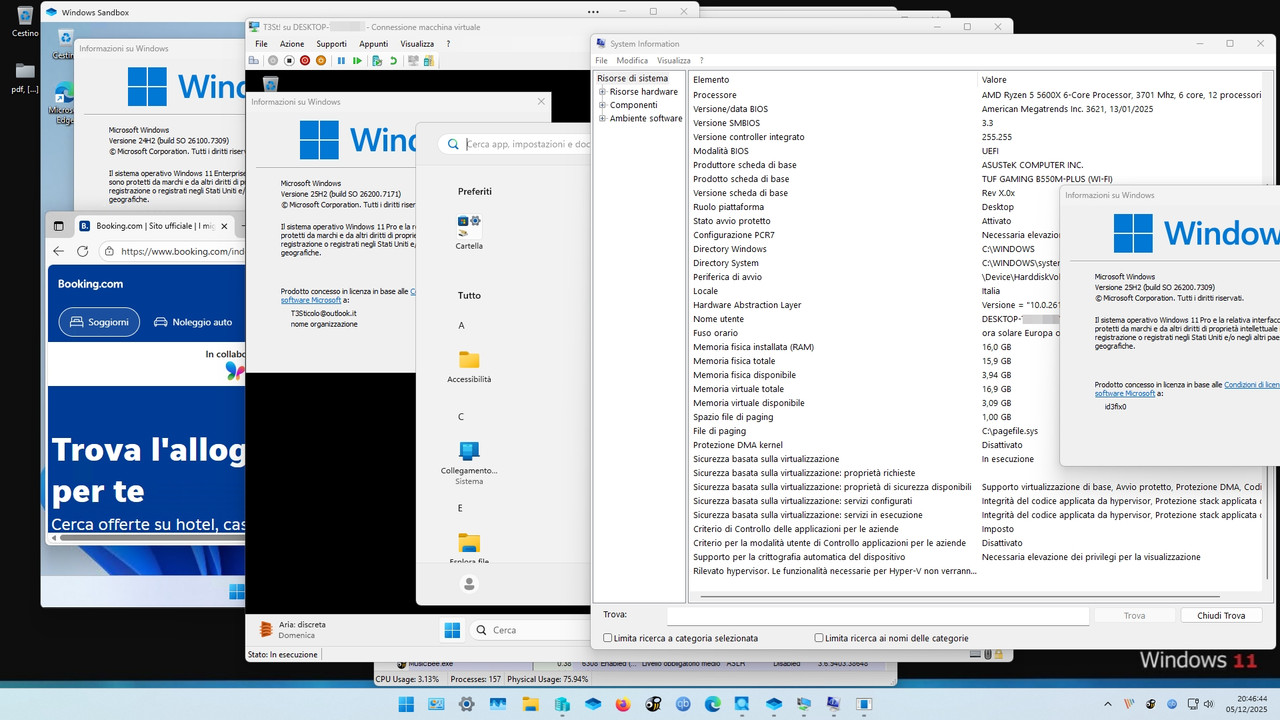
Task: Open the Cestino icon on host desktop
Action: point(25,20)
